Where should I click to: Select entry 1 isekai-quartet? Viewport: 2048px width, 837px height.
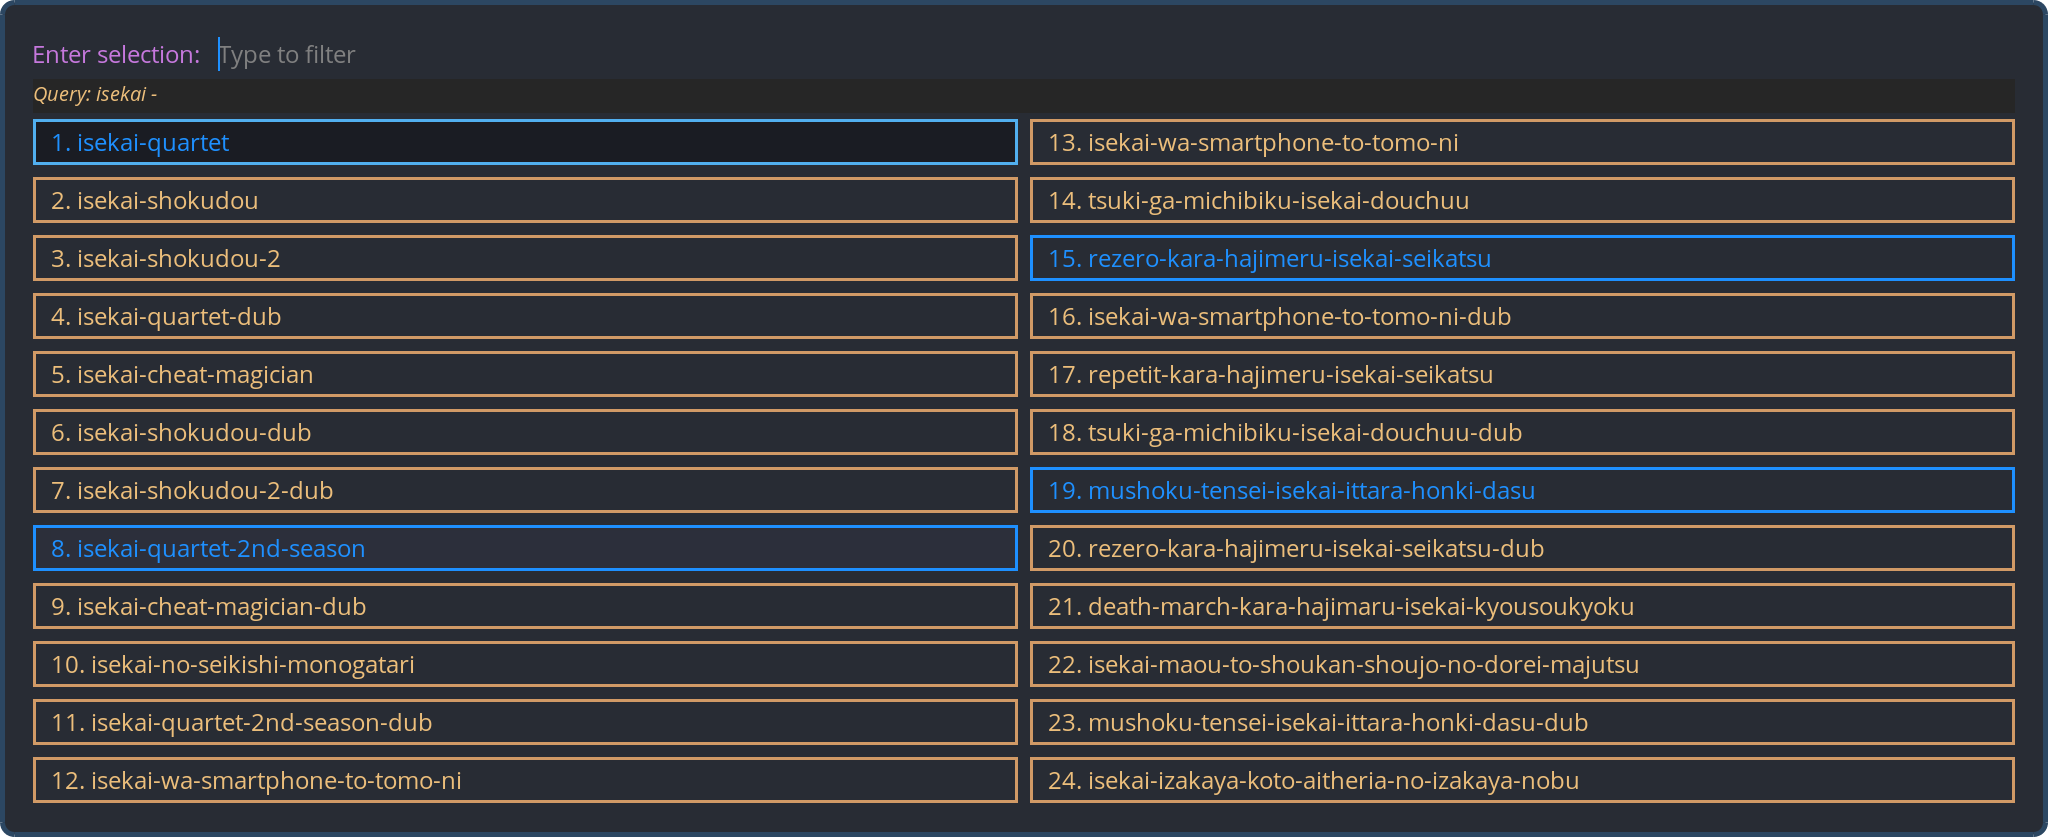pos(525,142)
